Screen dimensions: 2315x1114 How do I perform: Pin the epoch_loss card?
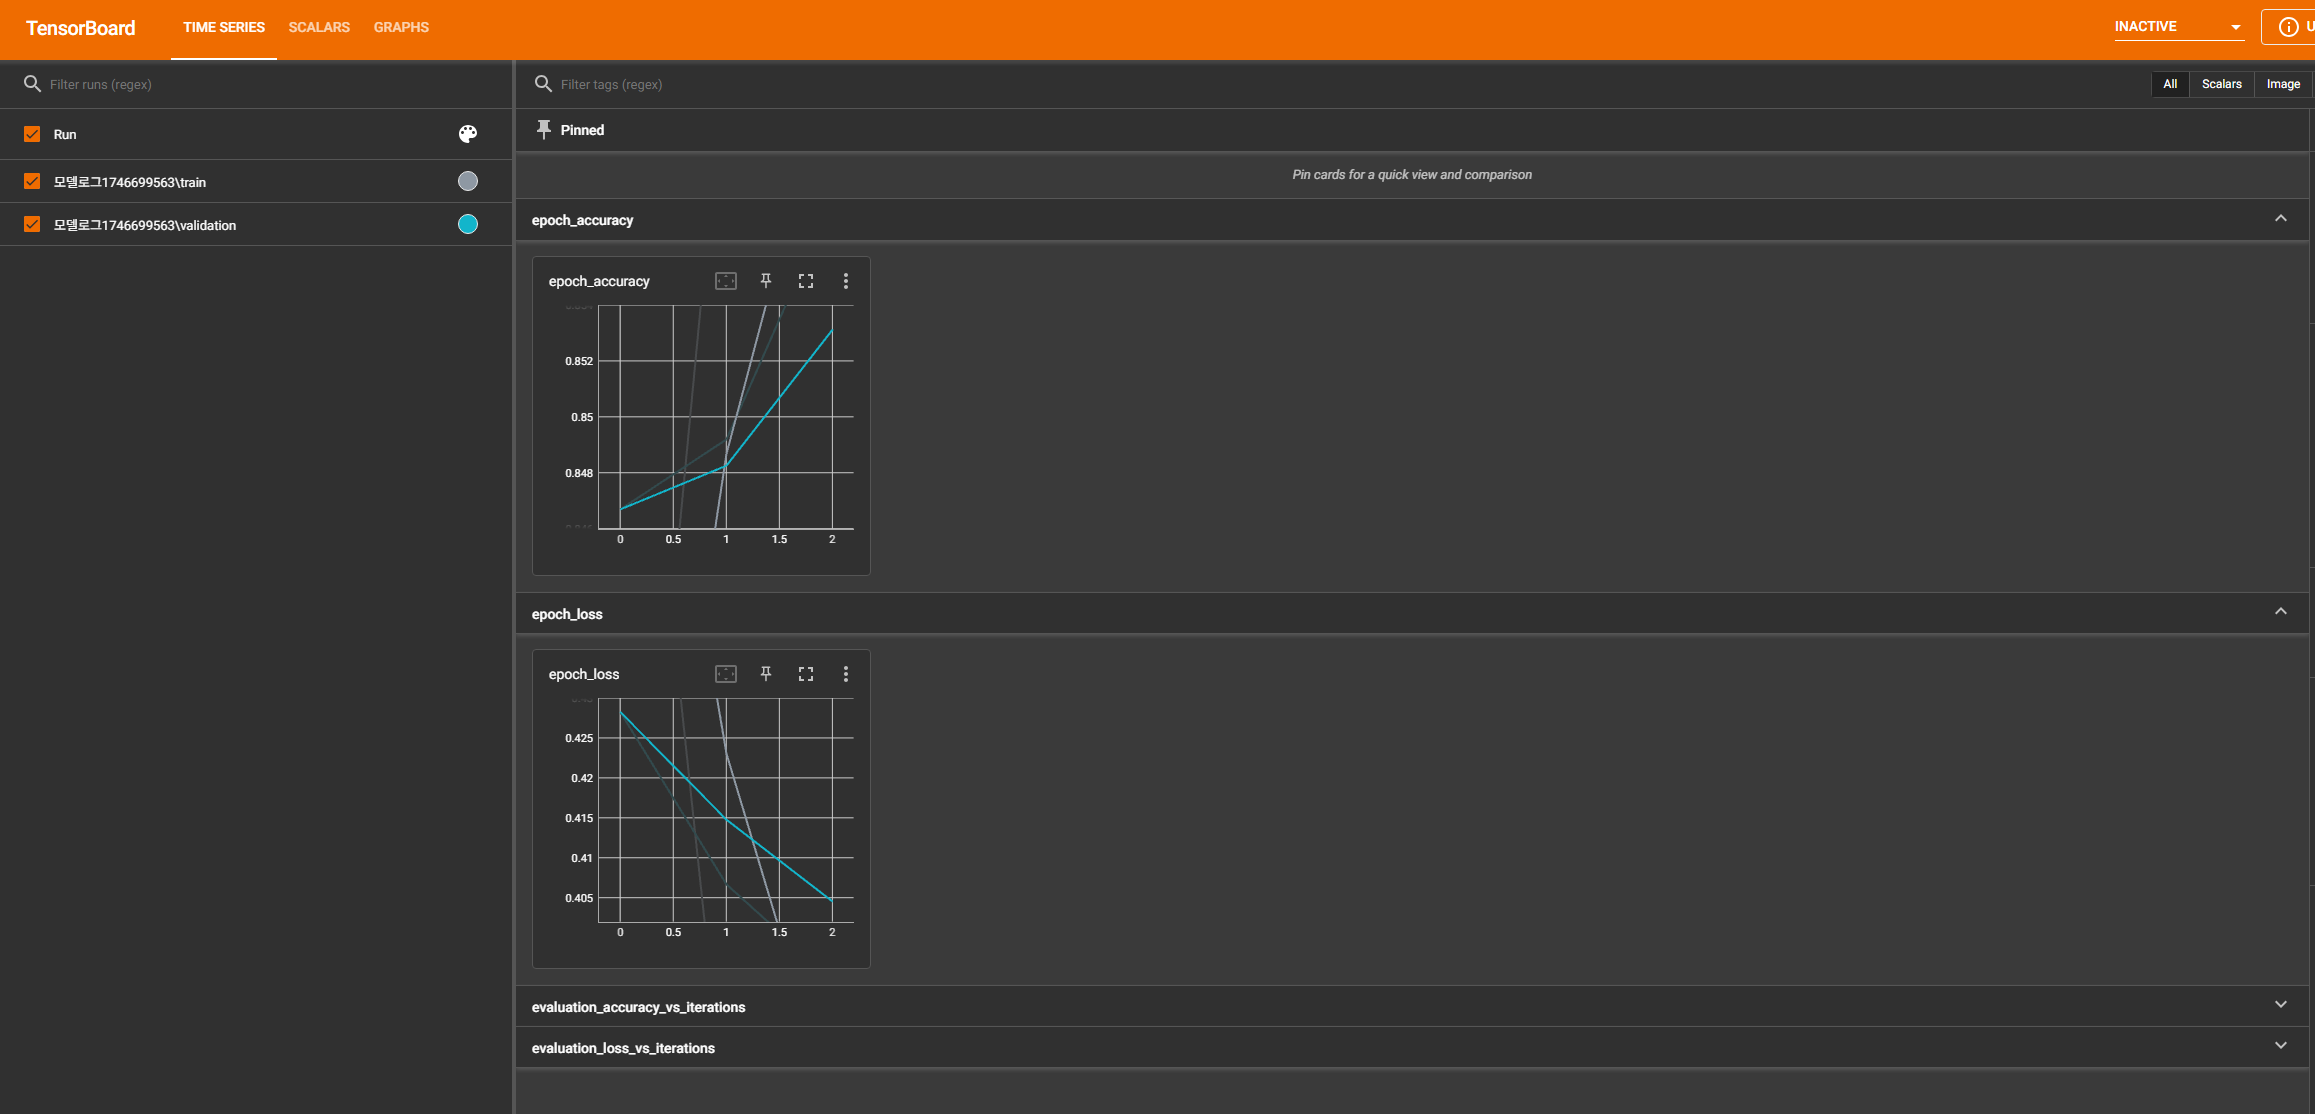(766, 674)
